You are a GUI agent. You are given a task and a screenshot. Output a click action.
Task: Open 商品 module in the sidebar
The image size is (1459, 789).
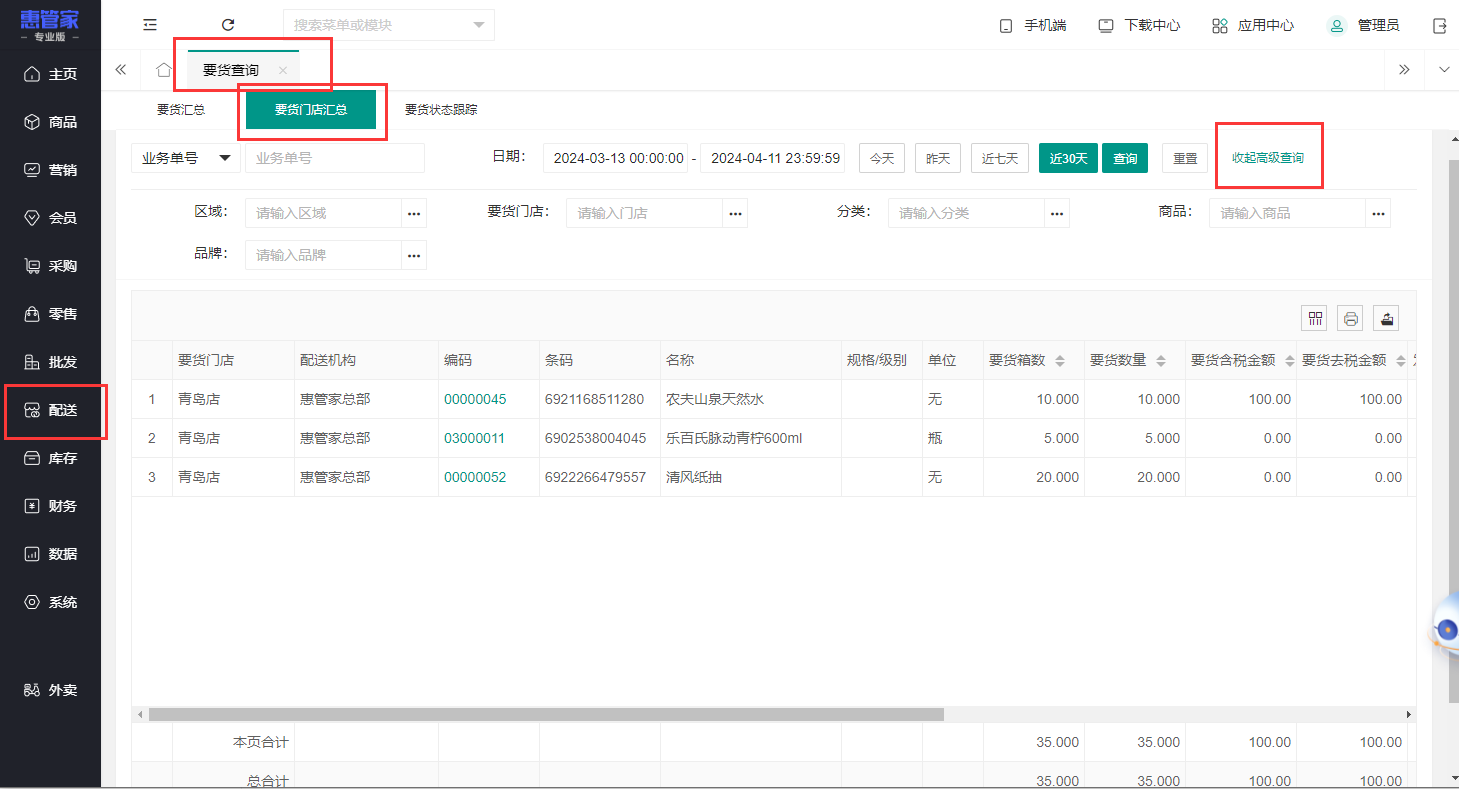tap(50, 122)
